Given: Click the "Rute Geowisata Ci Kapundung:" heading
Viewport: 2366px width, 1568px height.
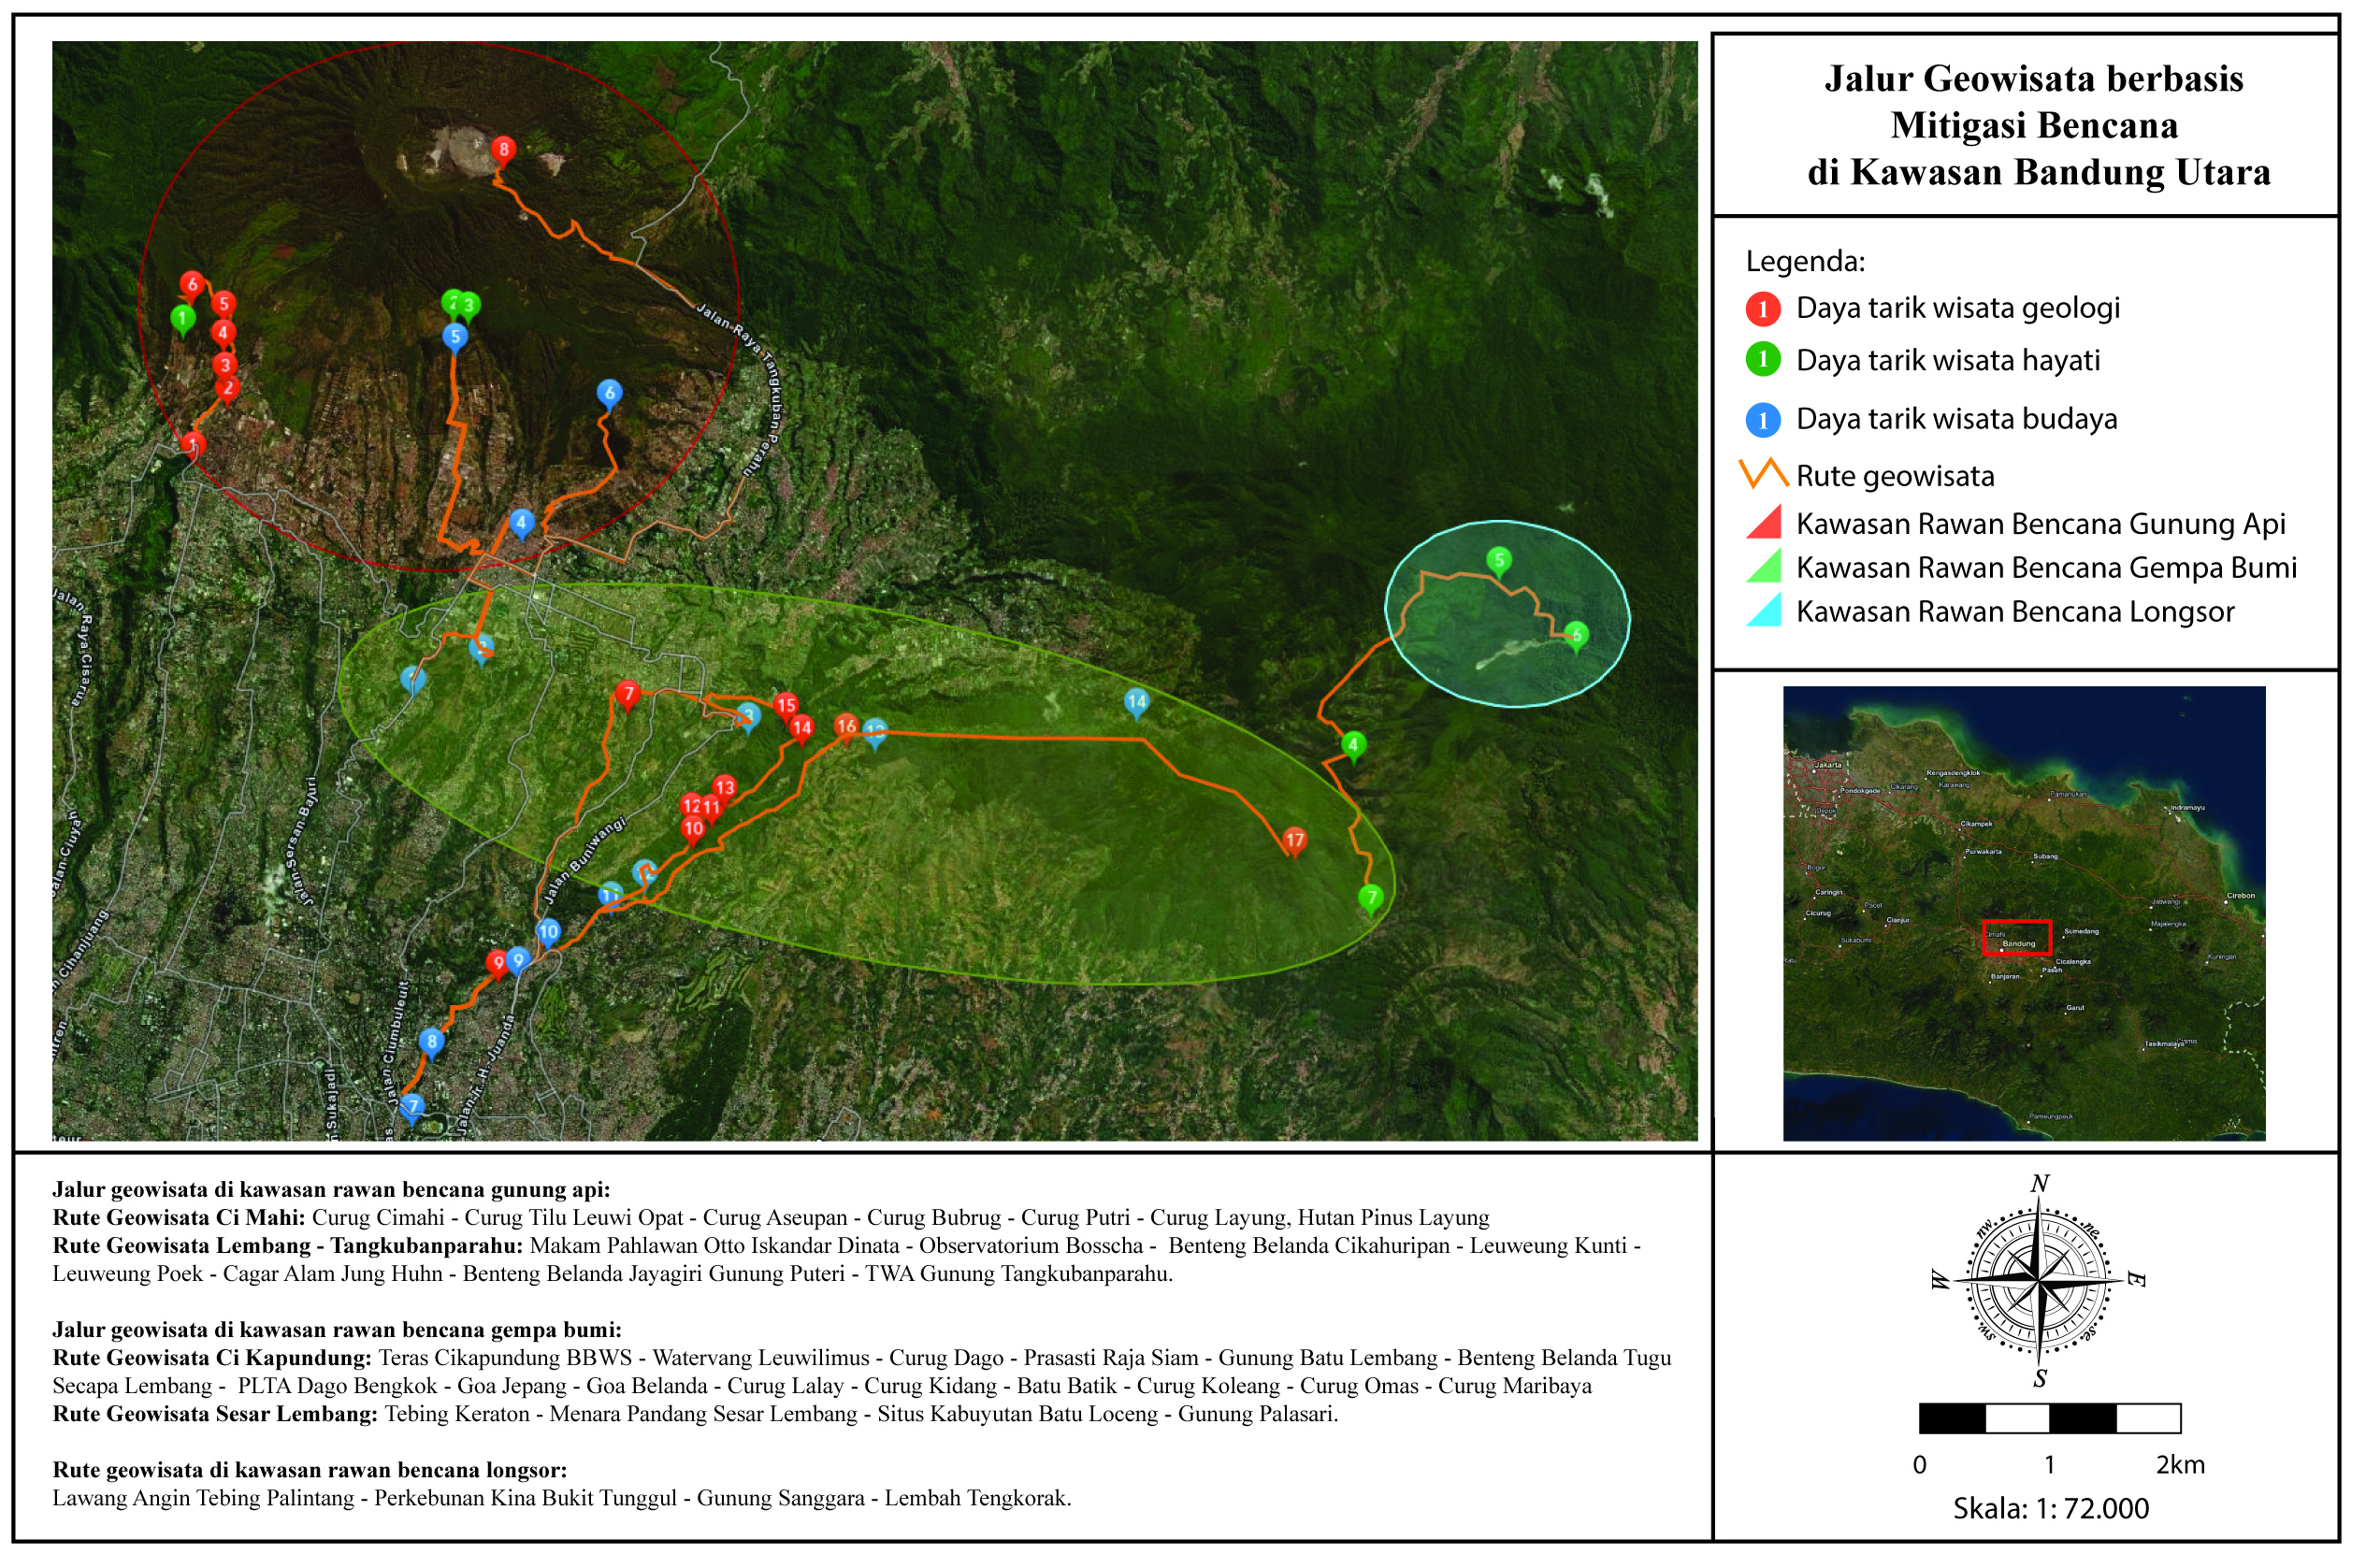Looking at the screenshot, I should (213, 1359).
